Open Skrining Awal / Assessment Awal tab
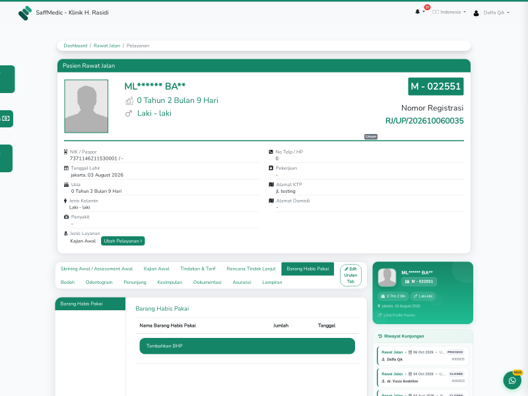This screenshot has height=396, width=528. 97,269
